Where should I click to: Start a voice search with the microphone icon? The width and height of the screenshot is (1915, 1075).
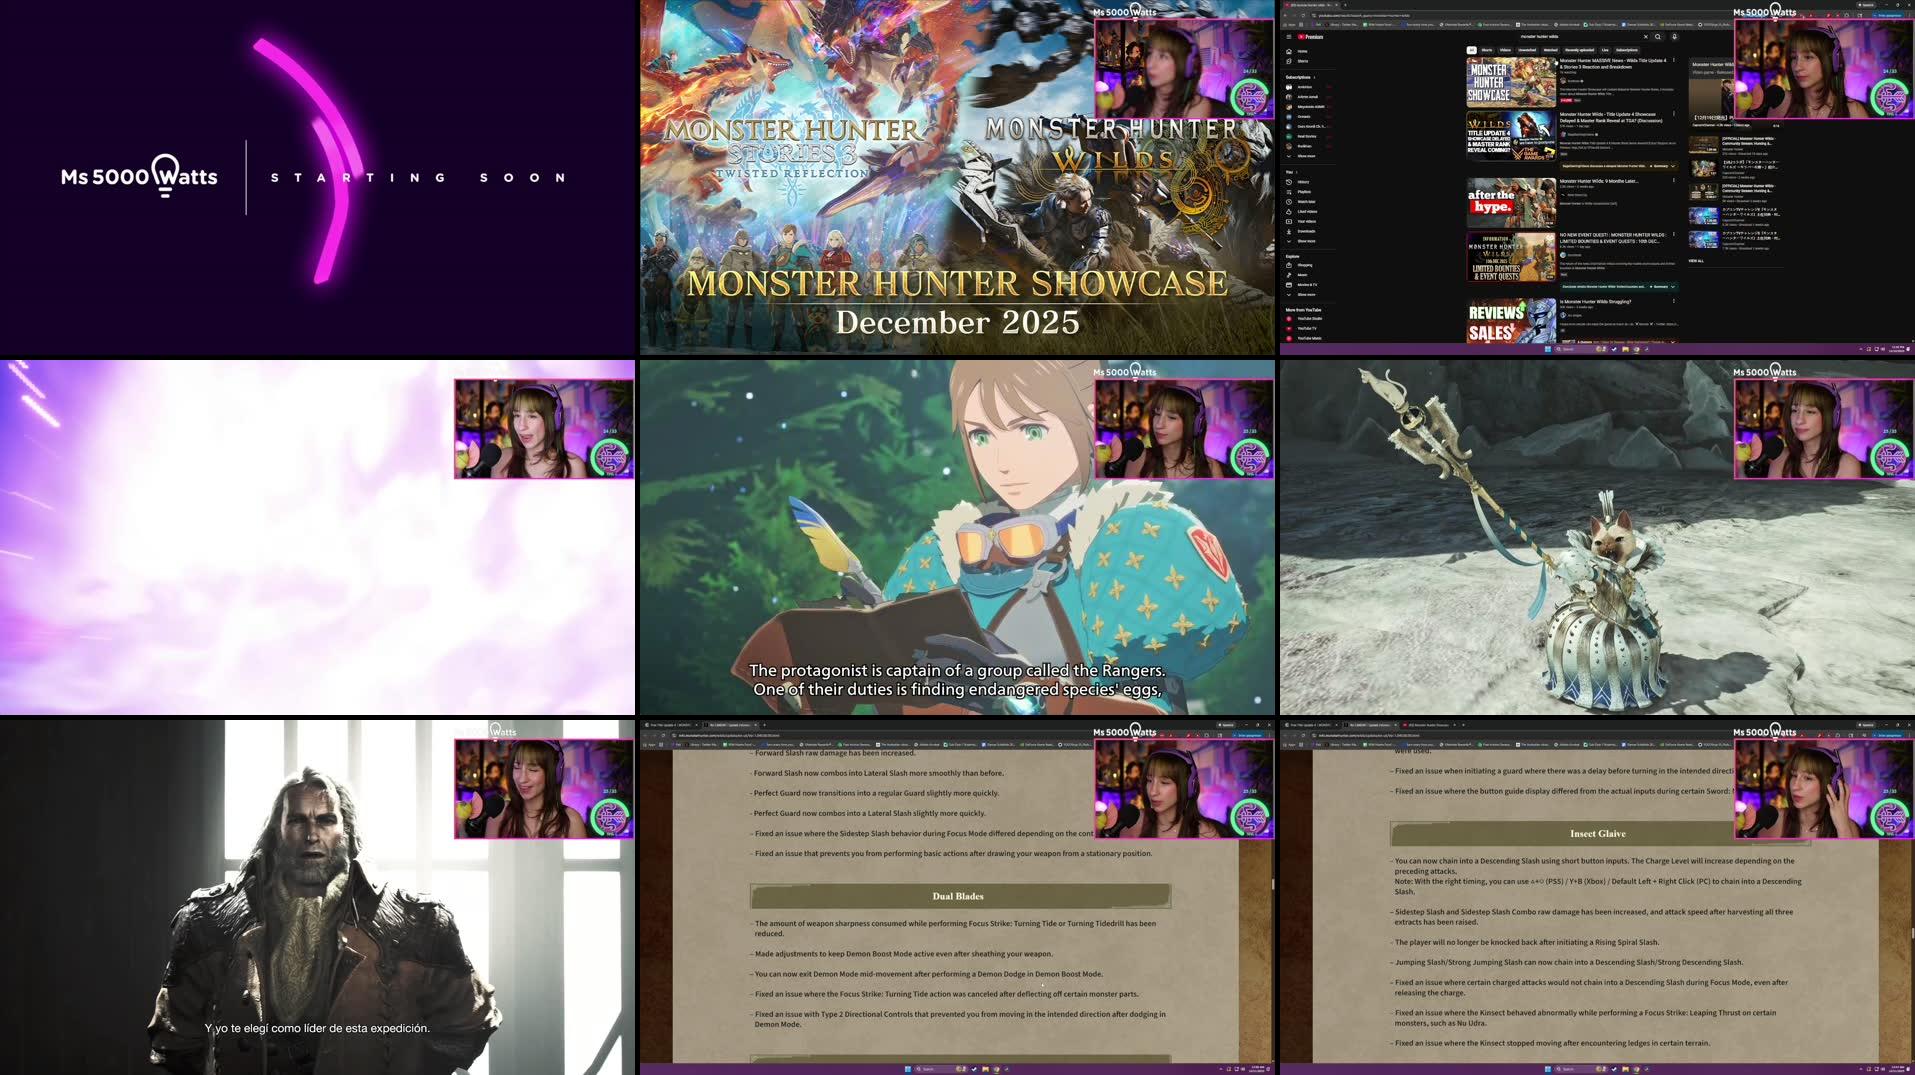click(x=1674, y=37)
